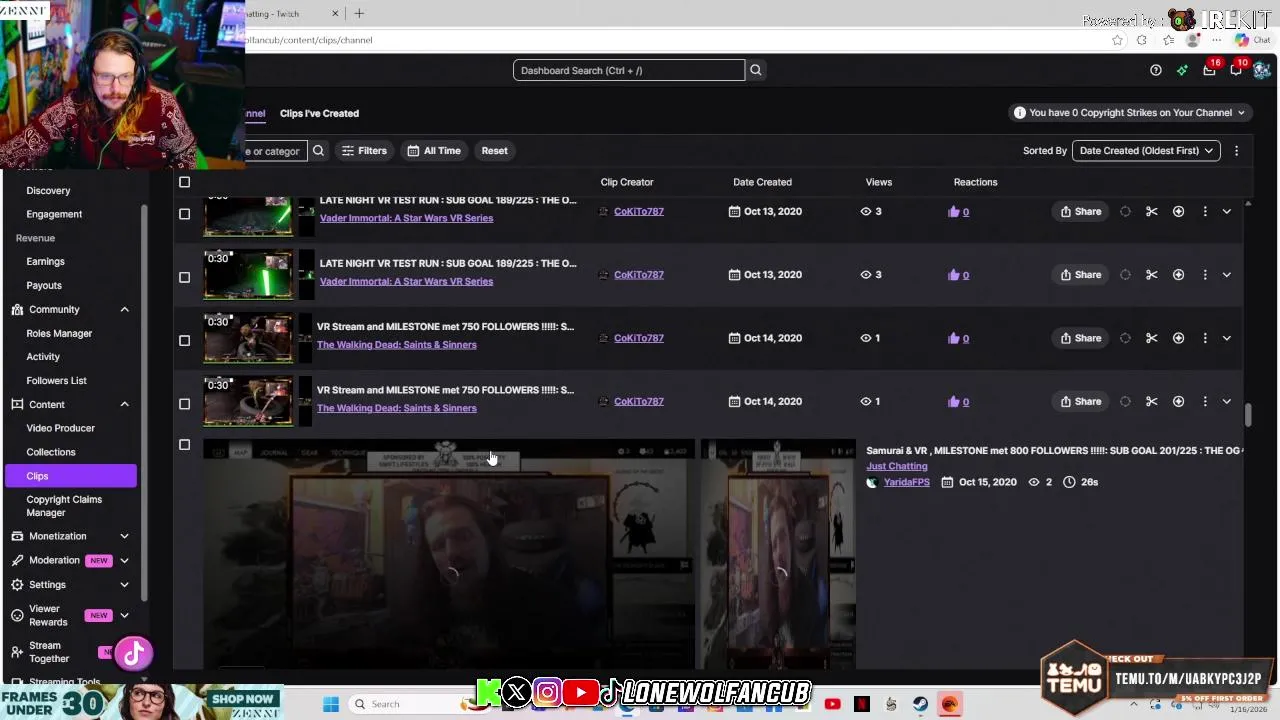
Task: Select checkbox for first Oct 14 clip
Action: [x=184, y=340]
